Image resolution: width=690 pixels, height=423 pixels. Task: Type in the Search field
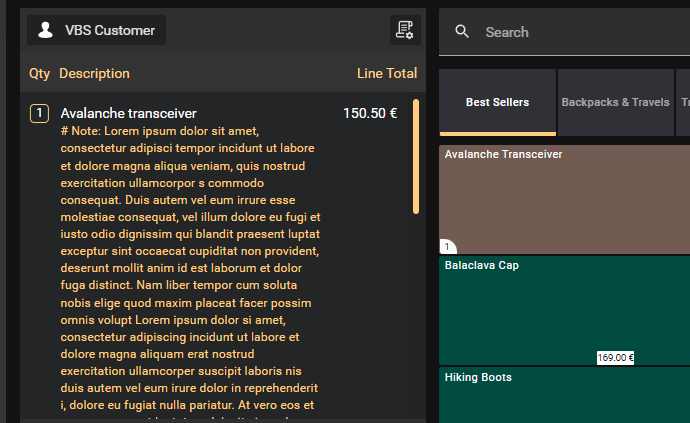click(x=580, y=32)
